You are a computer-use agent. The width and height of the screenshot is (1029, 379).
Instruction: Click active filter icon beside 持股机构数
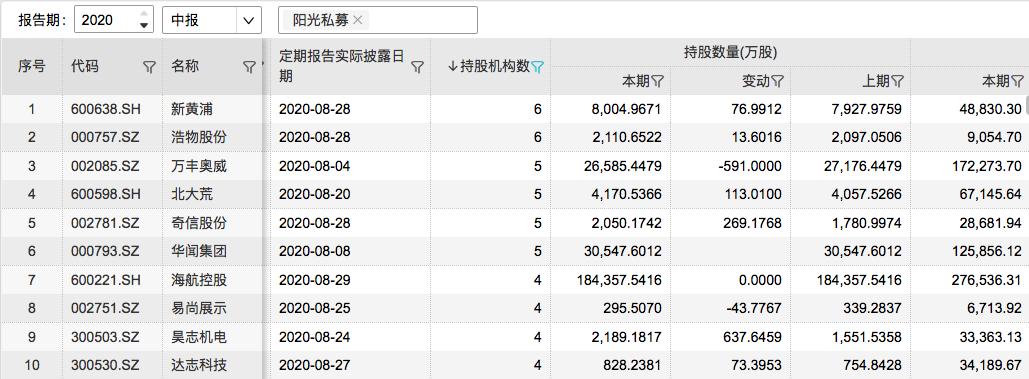coord(537,67)
